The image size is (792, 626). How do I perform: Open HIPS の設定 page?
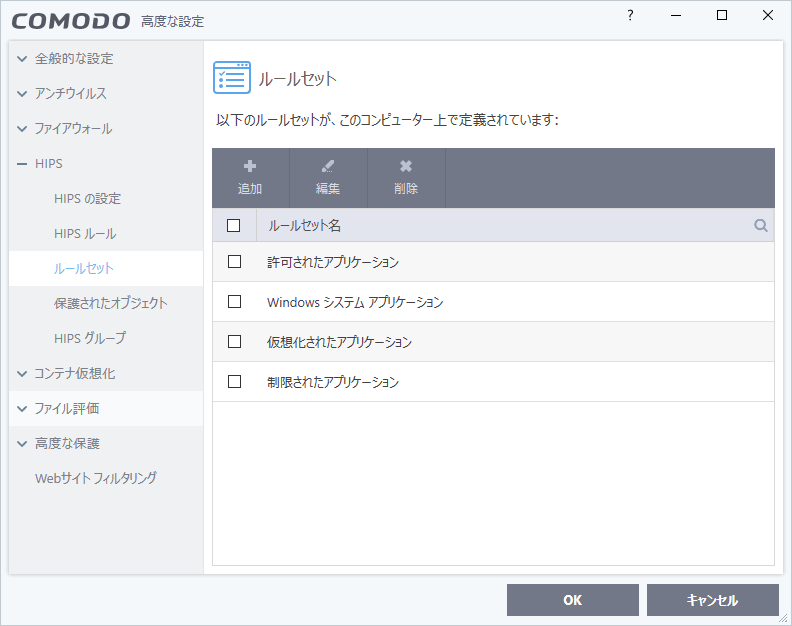(x=87, y=199)
